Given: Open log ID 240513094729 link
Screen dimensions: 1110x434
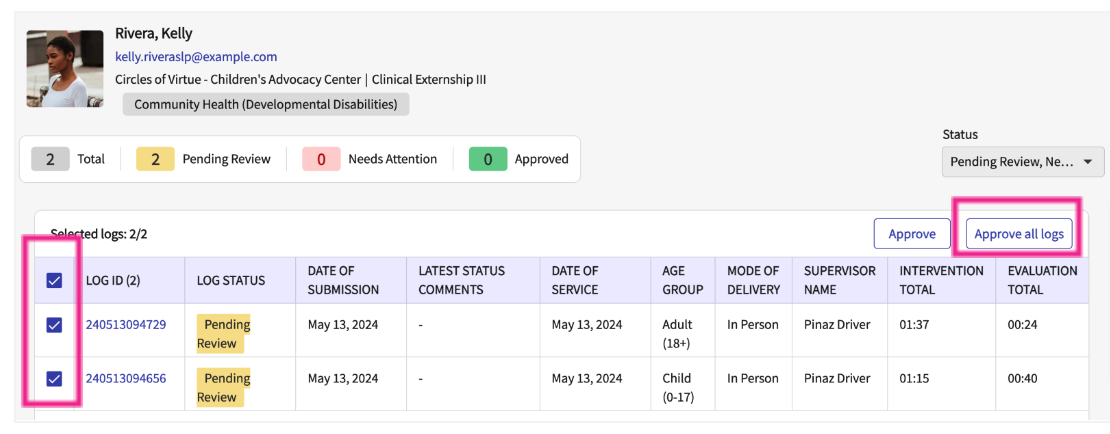Looking at the screenshot, I should point(126,325).
